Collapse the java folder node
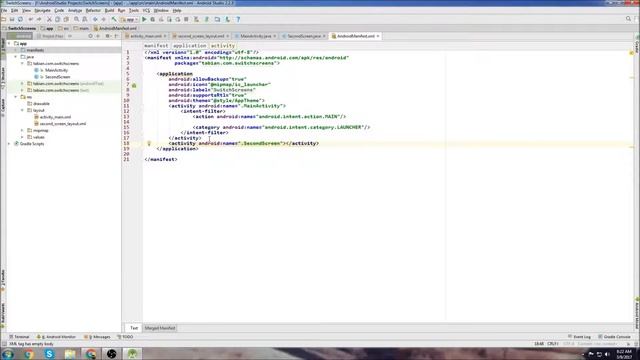This screenshot has height=360, width=640. (16, 57)
